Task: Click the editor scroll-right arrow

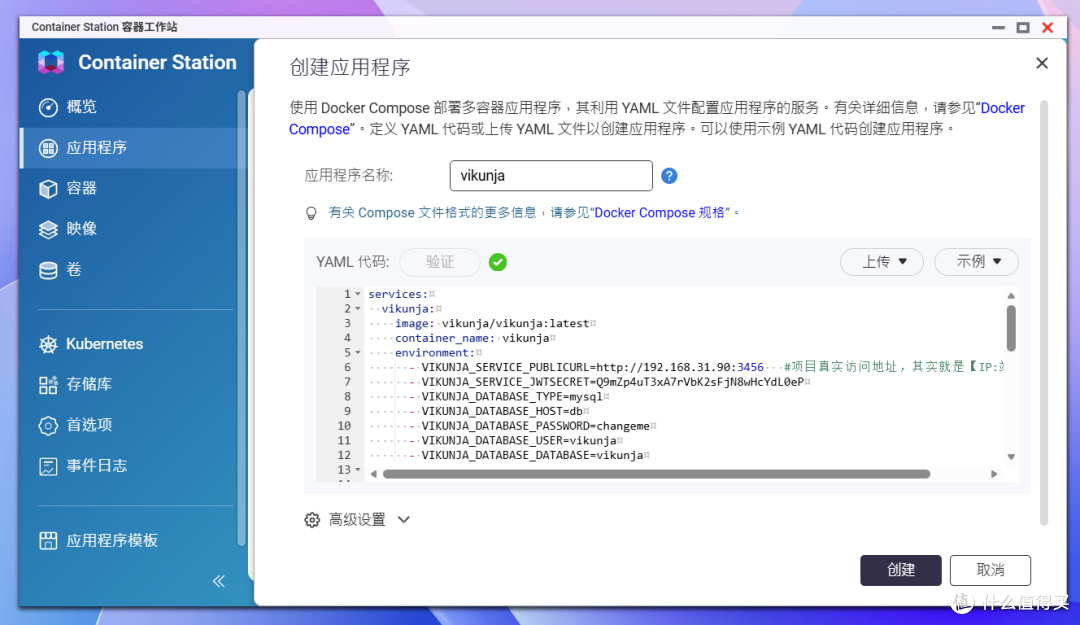Action: (x=994, y=474)
